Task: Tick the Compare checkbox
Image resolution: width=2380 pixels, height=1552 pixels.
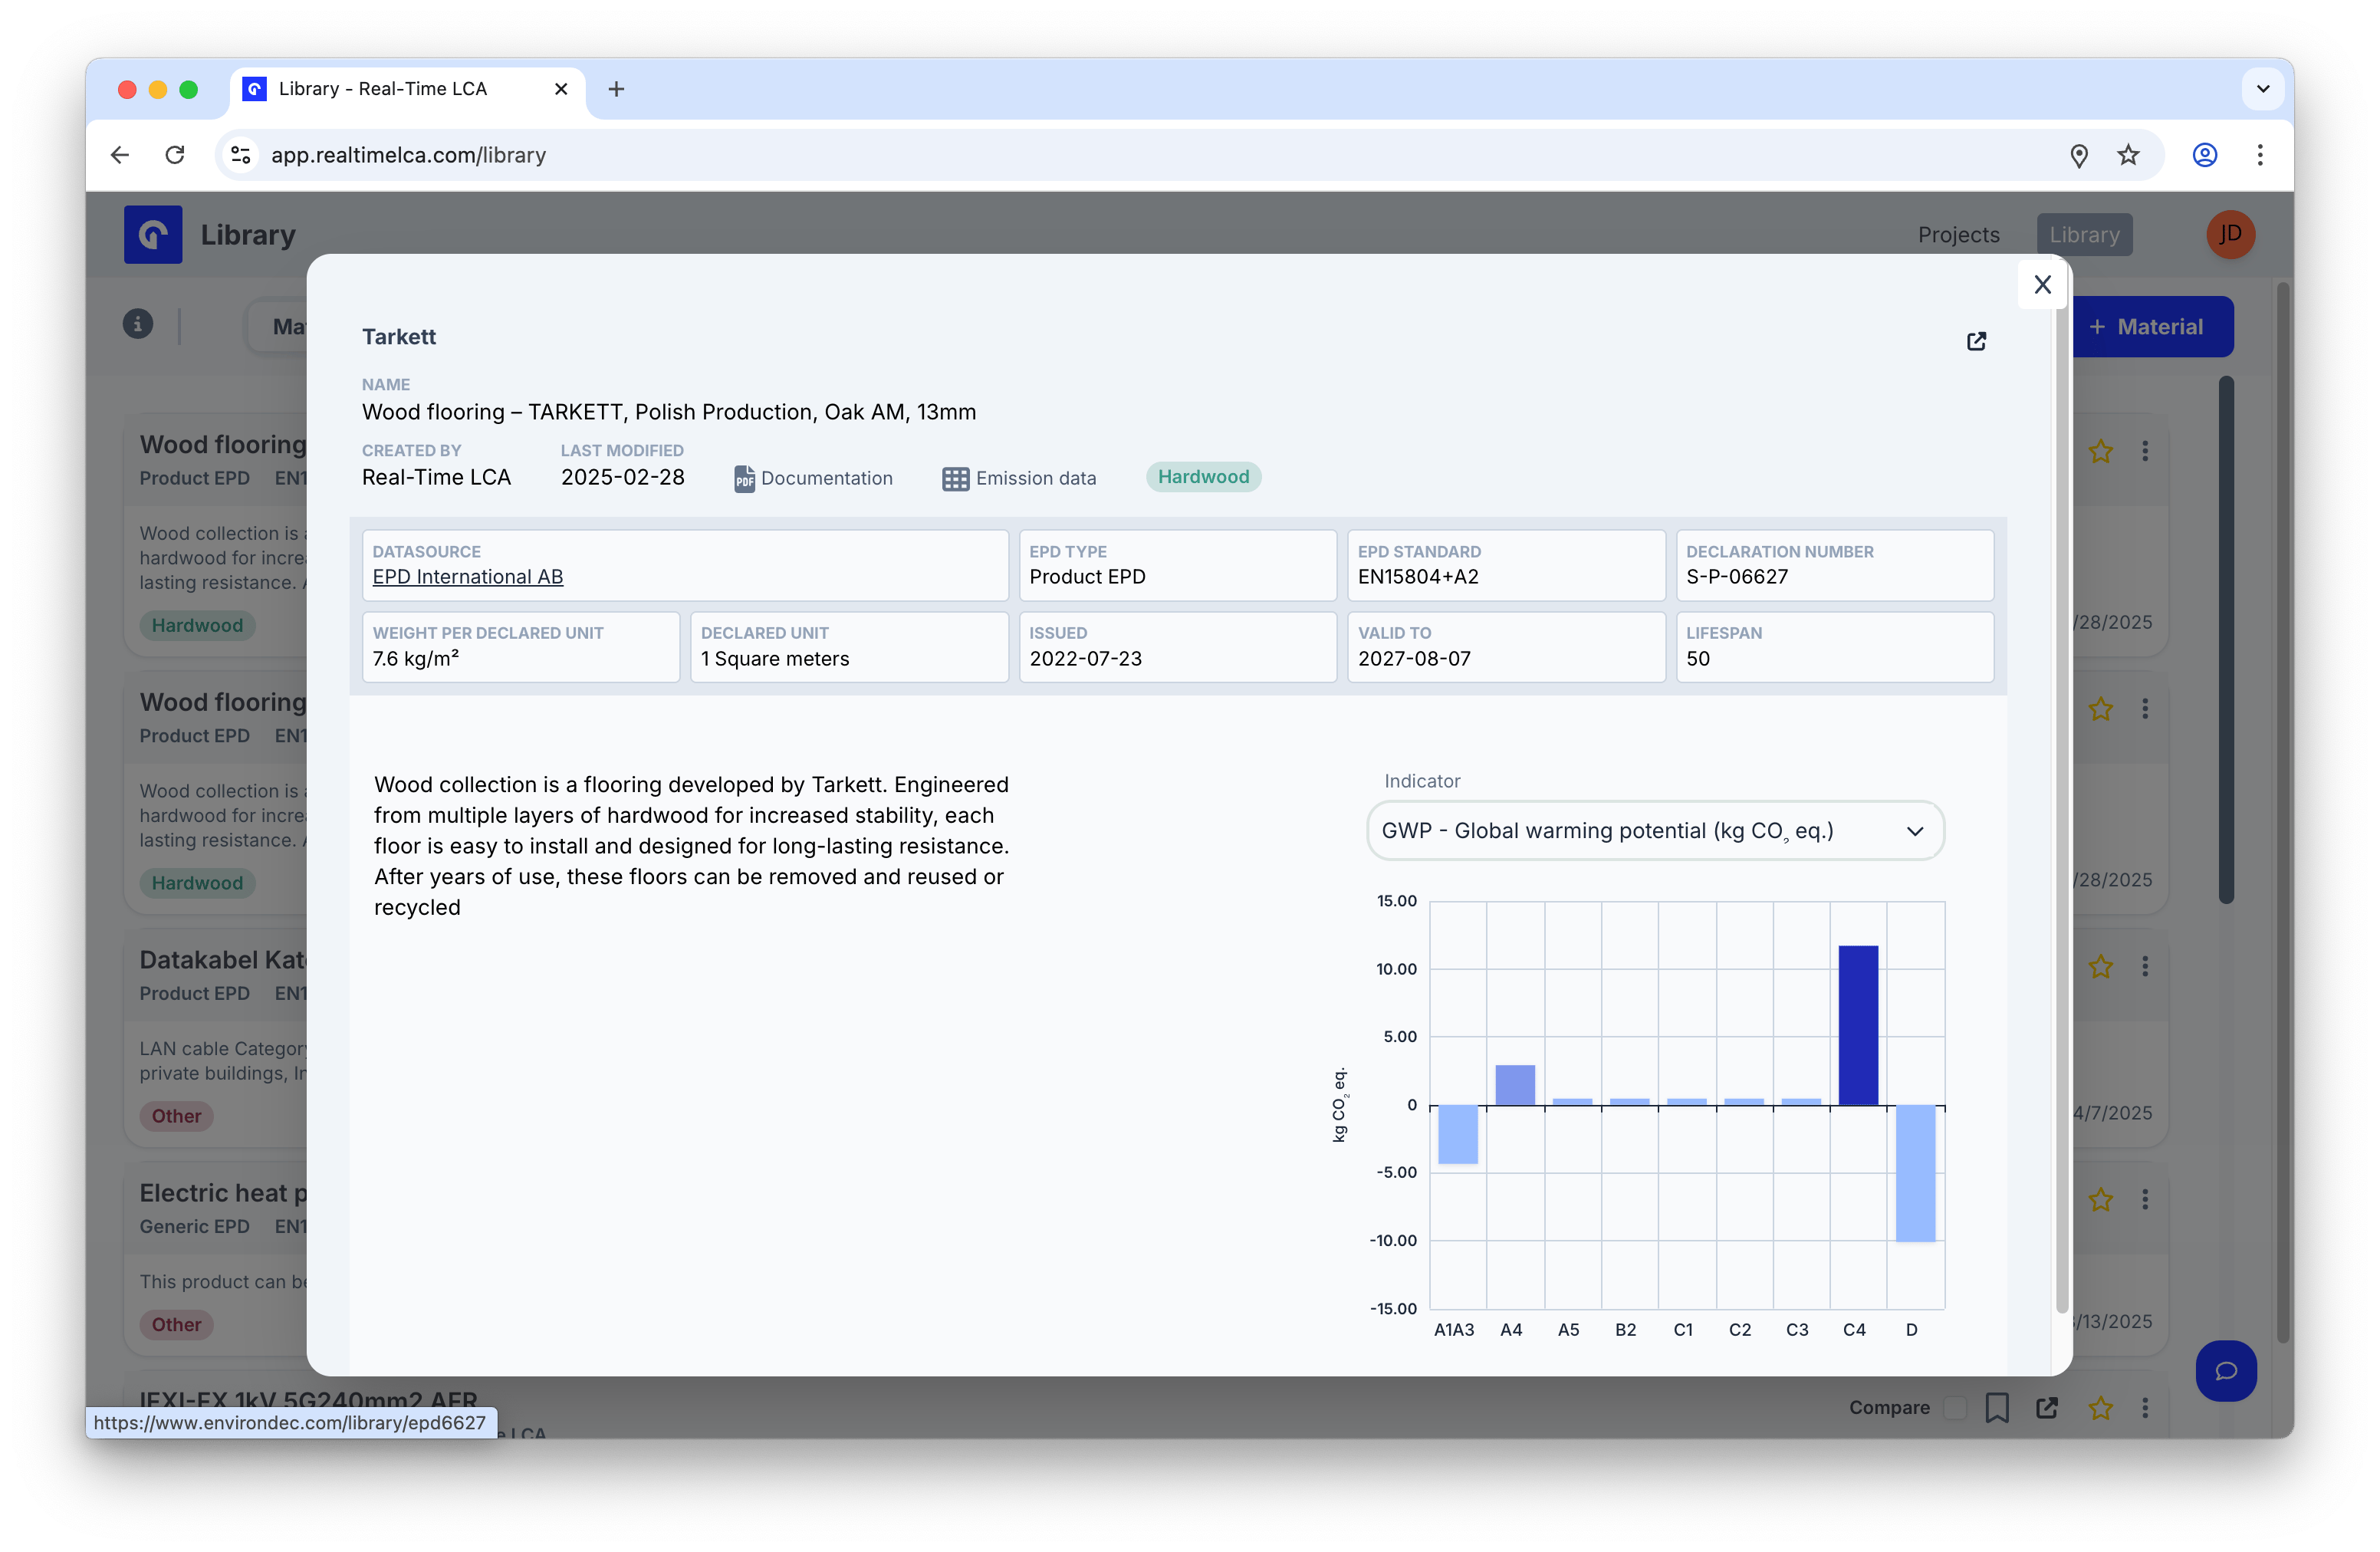Action: pos(1954,1408)
